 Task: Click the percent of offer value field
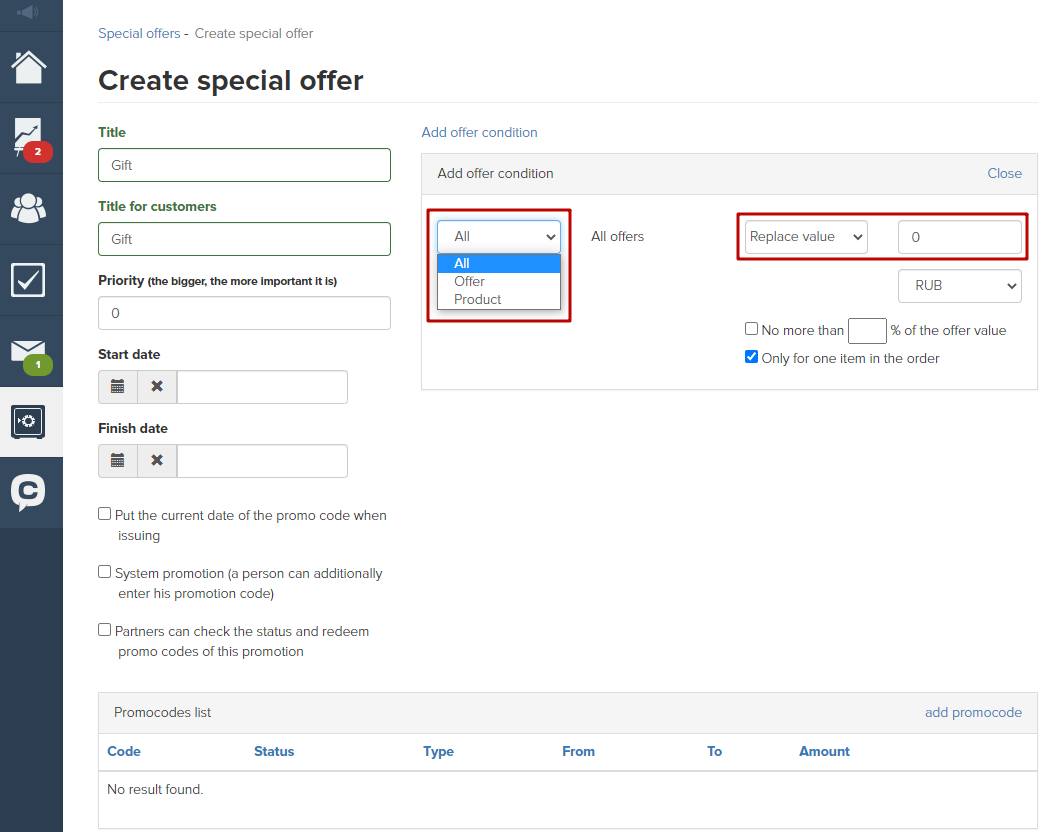(x=867, y=331)
